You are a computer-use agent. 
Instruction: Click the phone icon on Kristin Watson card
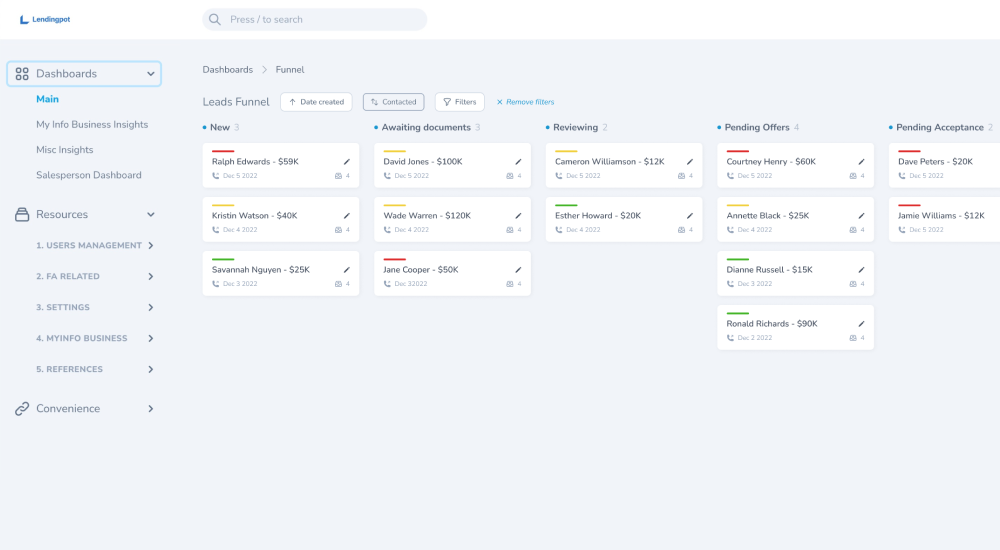216,230
